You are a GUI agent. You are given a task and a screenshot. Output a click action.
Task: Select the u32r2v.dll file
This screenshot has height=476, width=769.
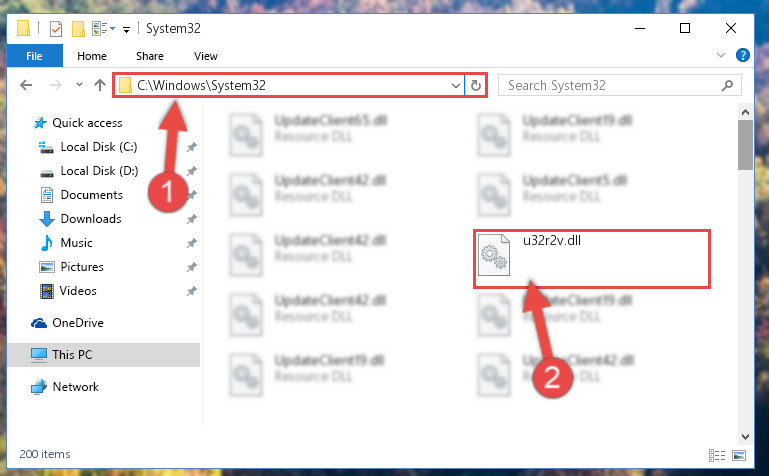[592, 259]
